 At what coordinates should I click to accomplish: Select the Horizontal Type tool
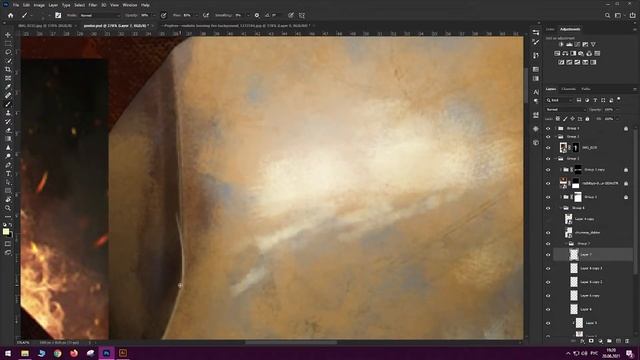pyautogui.click(x=8, y=174)
